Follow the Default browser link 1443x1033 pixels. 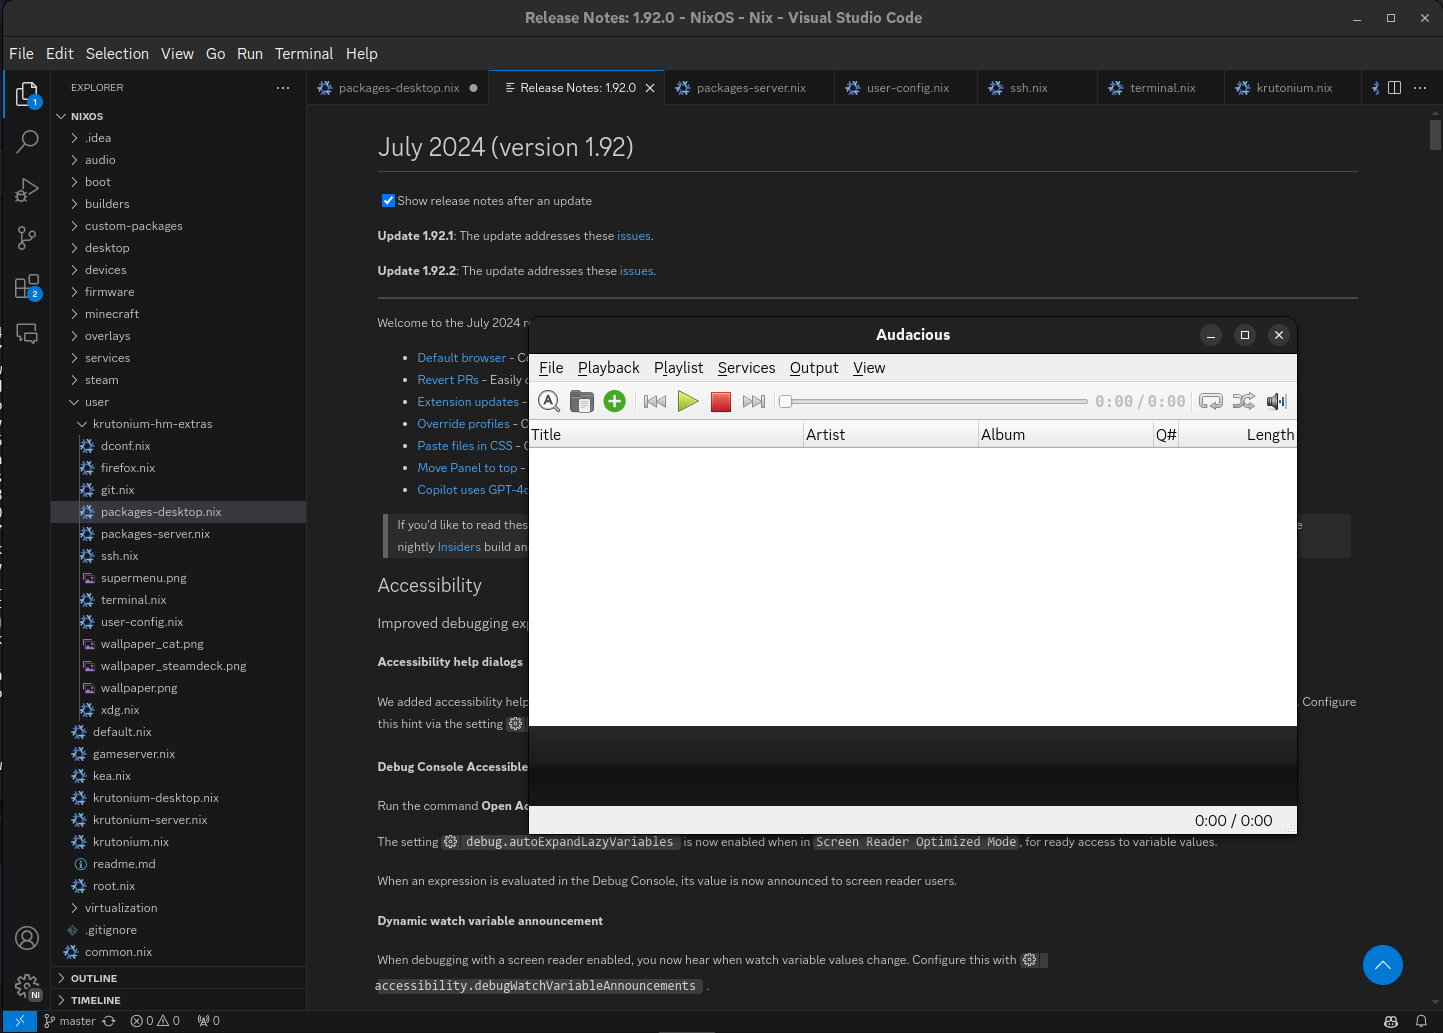(462, 358)
